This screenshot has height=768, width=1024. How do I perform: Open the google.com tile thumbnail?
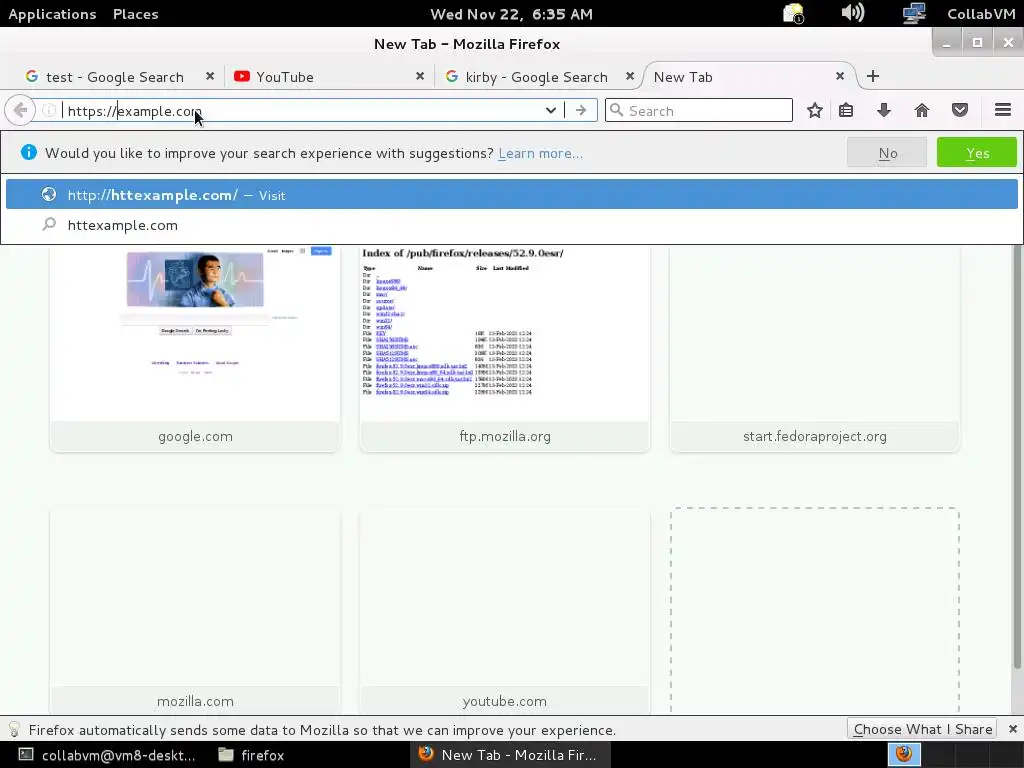click(x=195, y=348)
